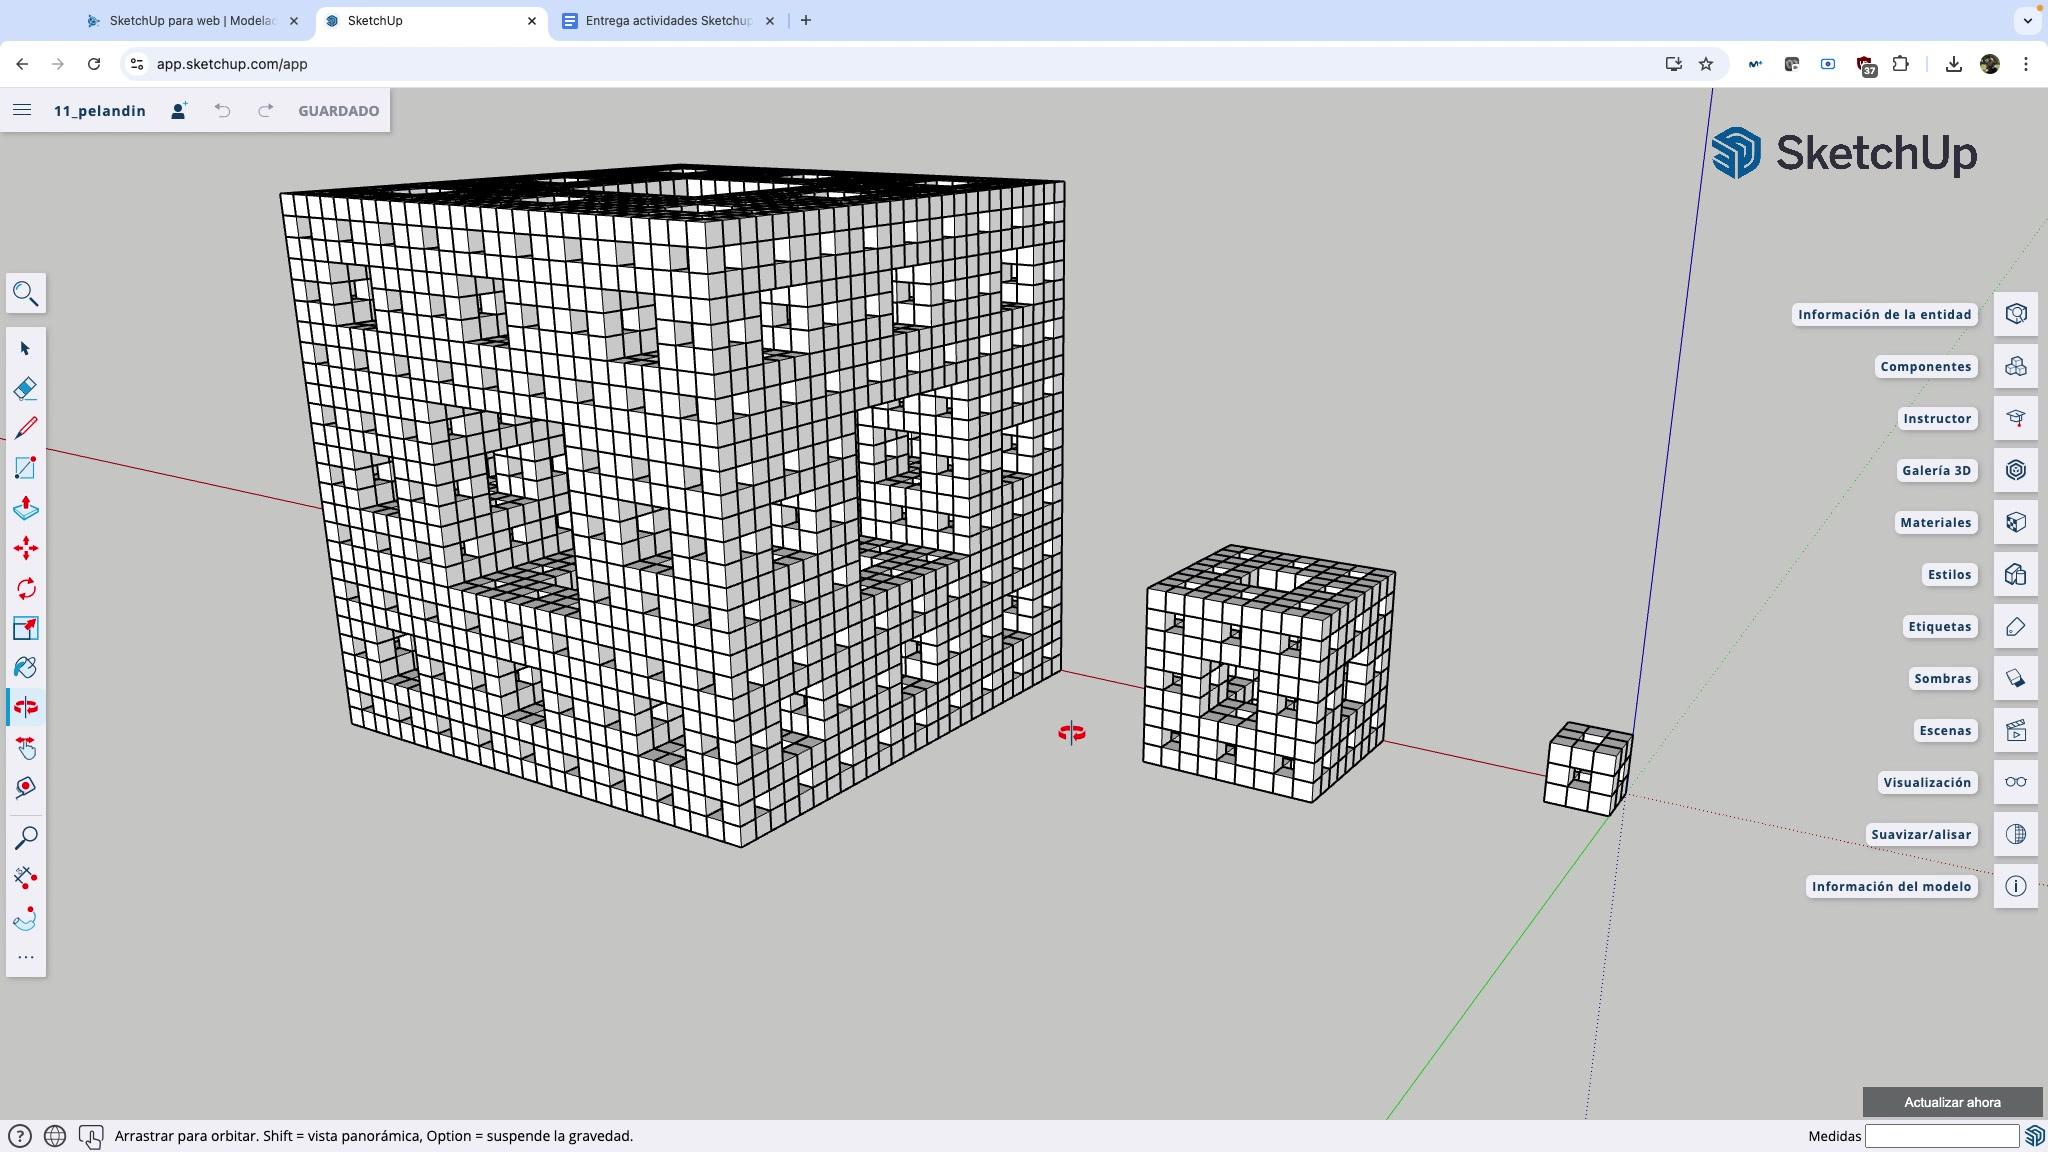Select the Eraser tool
Viewport: 2048px width, 1152px height.
click(25, 388)
